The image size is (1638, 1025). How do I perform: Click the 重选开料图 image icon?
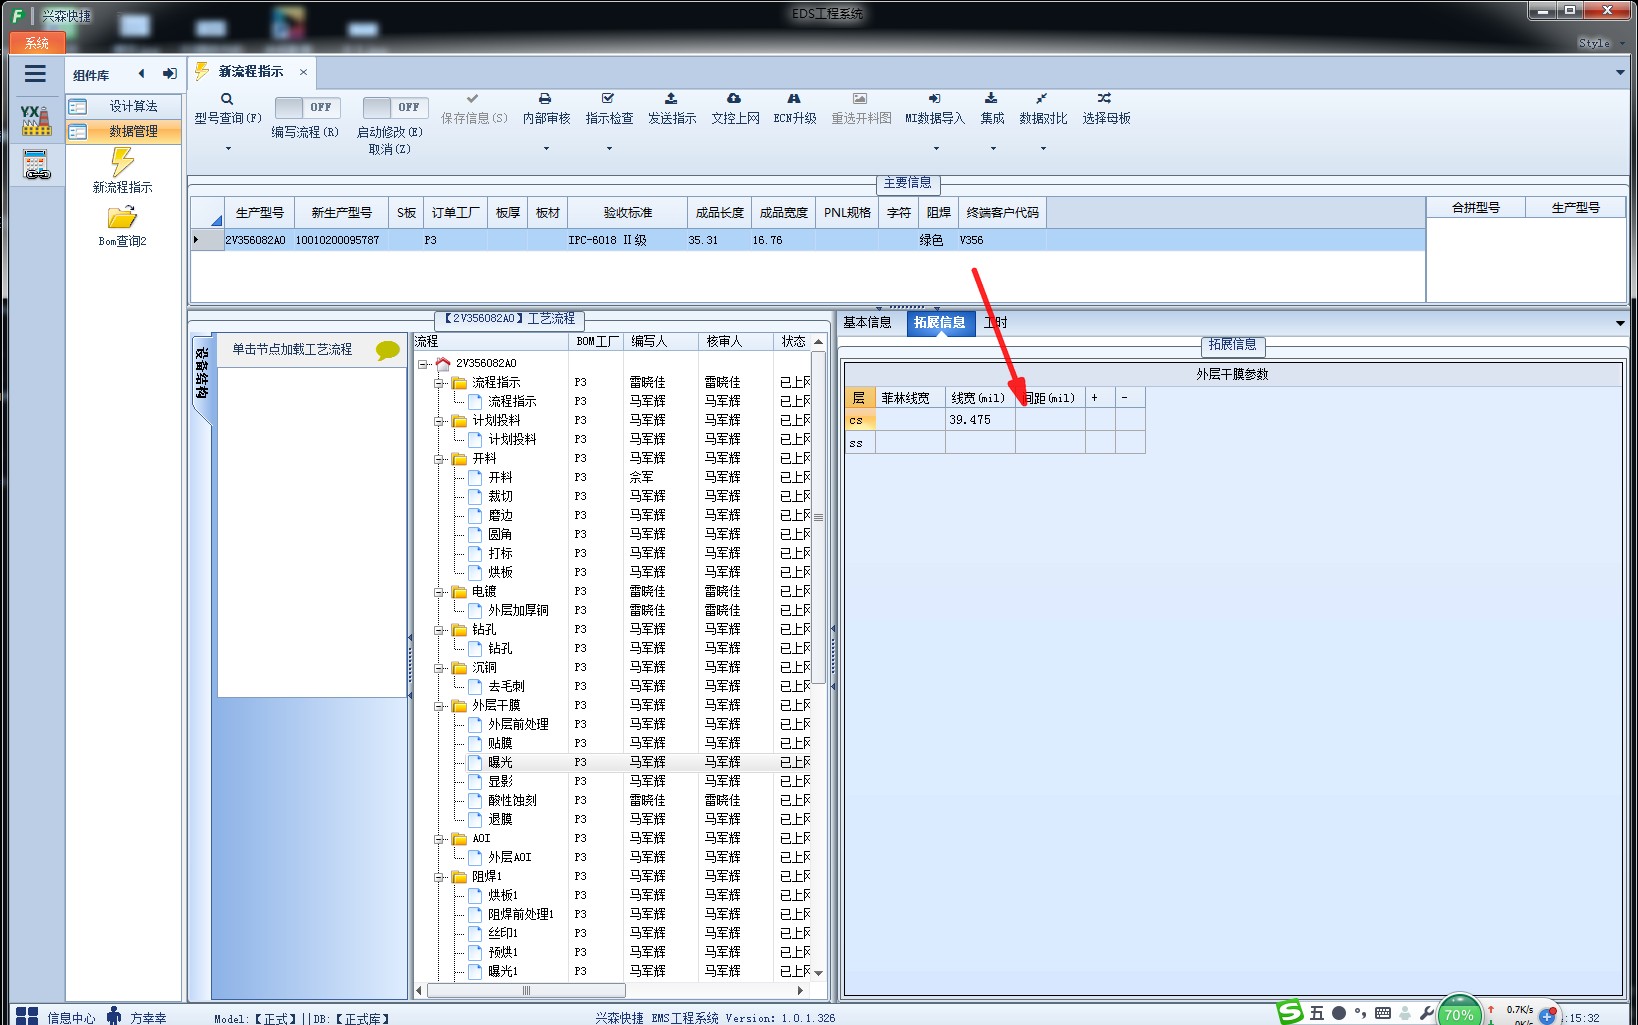[x=860, y=99]
